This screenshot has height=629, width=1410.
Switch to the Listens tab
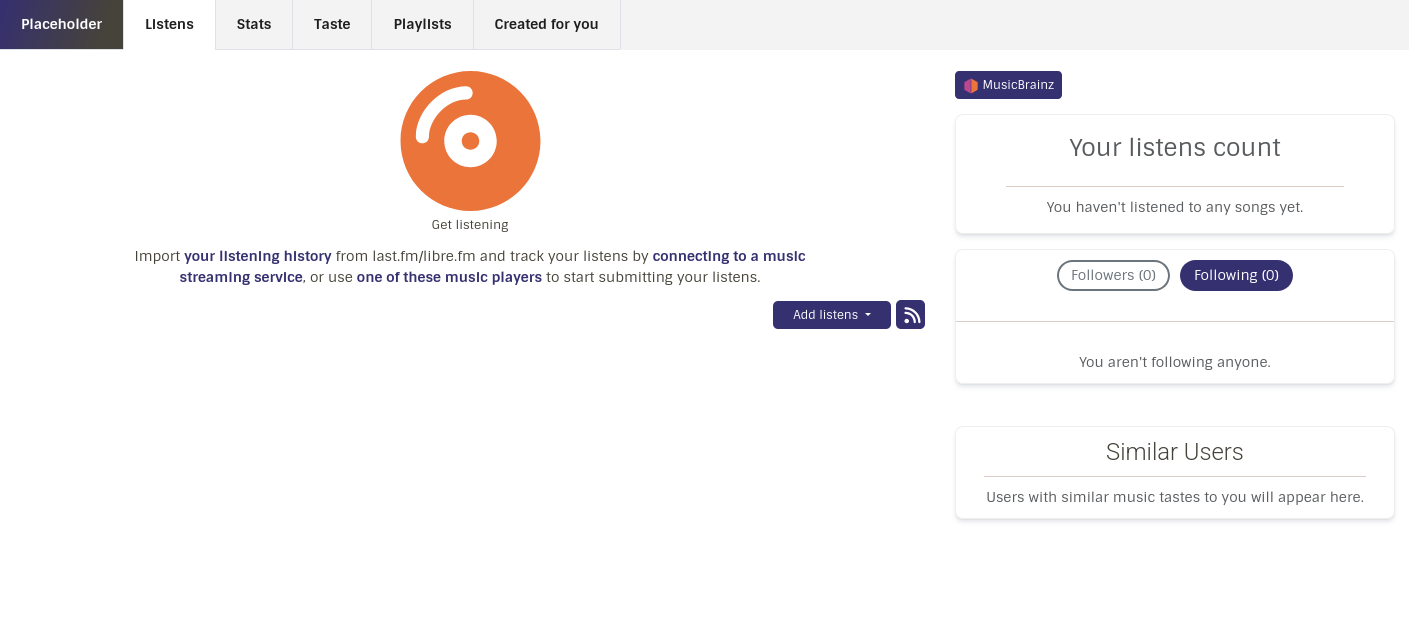click(169, 24)
